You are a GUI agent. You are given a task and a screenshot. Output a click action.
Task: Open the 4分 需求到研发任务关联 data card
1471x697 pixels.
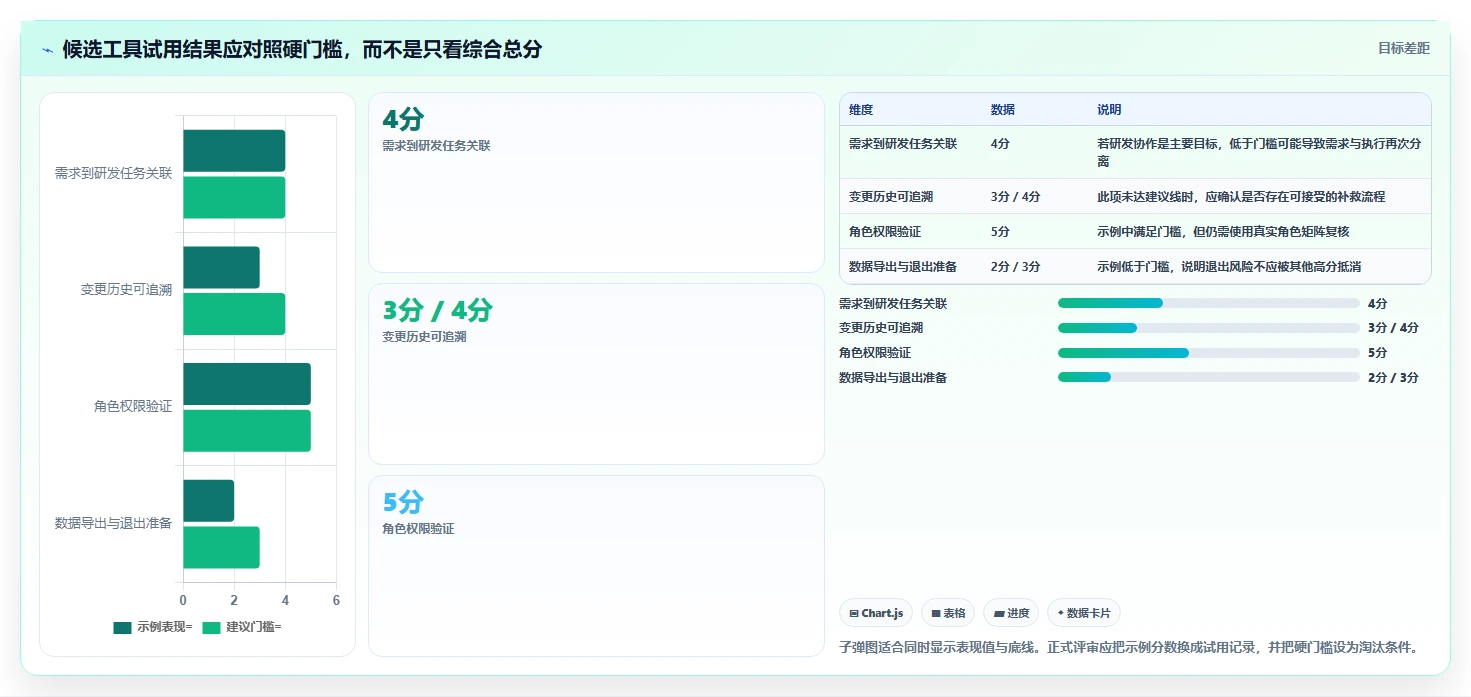tap(596, 182)
